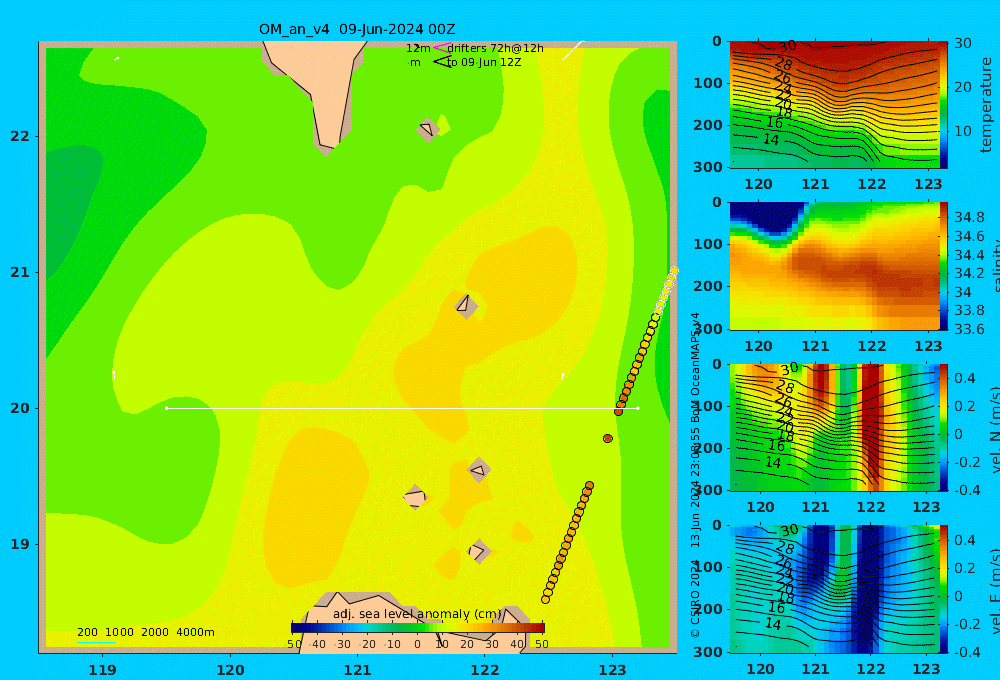Click the island triangle marker near 18.9N 122E
The height and width of the screenshot is (680, 1000).
pos(478,551)
